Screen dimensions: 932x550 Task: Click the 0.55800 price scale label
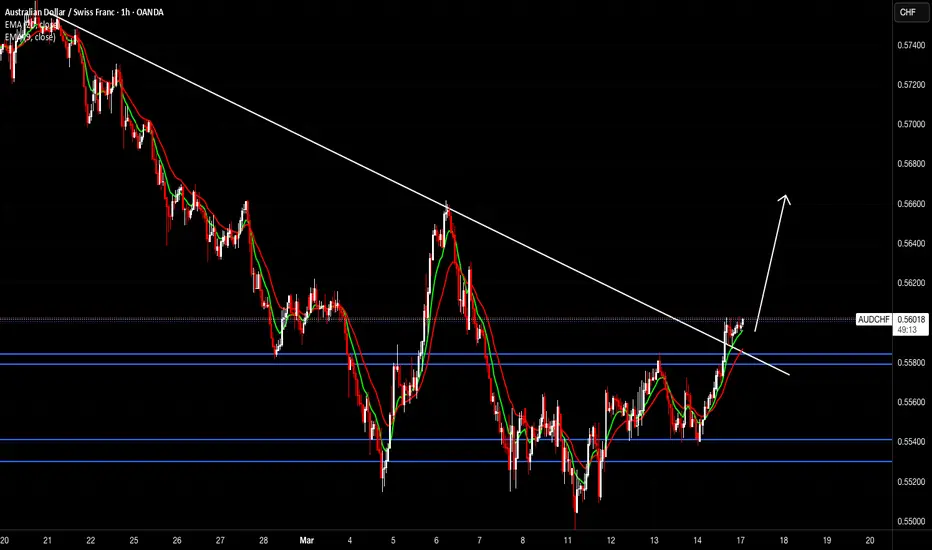point(911,363)
